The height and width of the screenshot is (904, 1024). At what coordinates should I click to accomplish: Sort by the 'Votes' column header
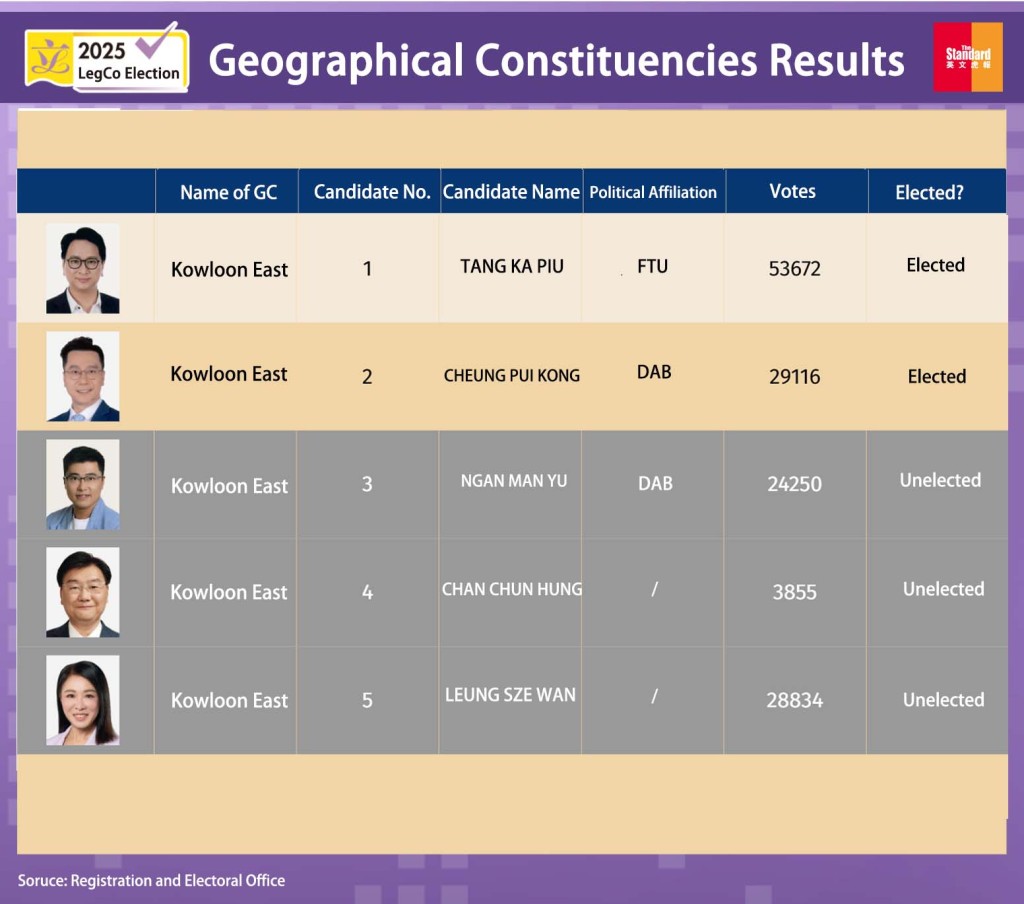click(x=793, y=191)
